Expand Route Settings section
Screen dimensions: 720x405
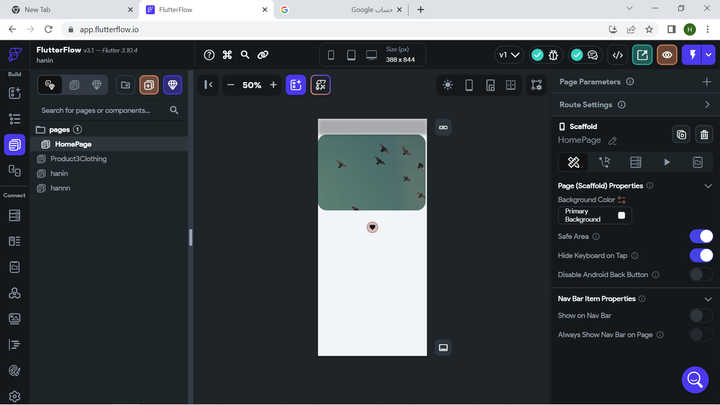pyautogui.click(x=707, y=104)
